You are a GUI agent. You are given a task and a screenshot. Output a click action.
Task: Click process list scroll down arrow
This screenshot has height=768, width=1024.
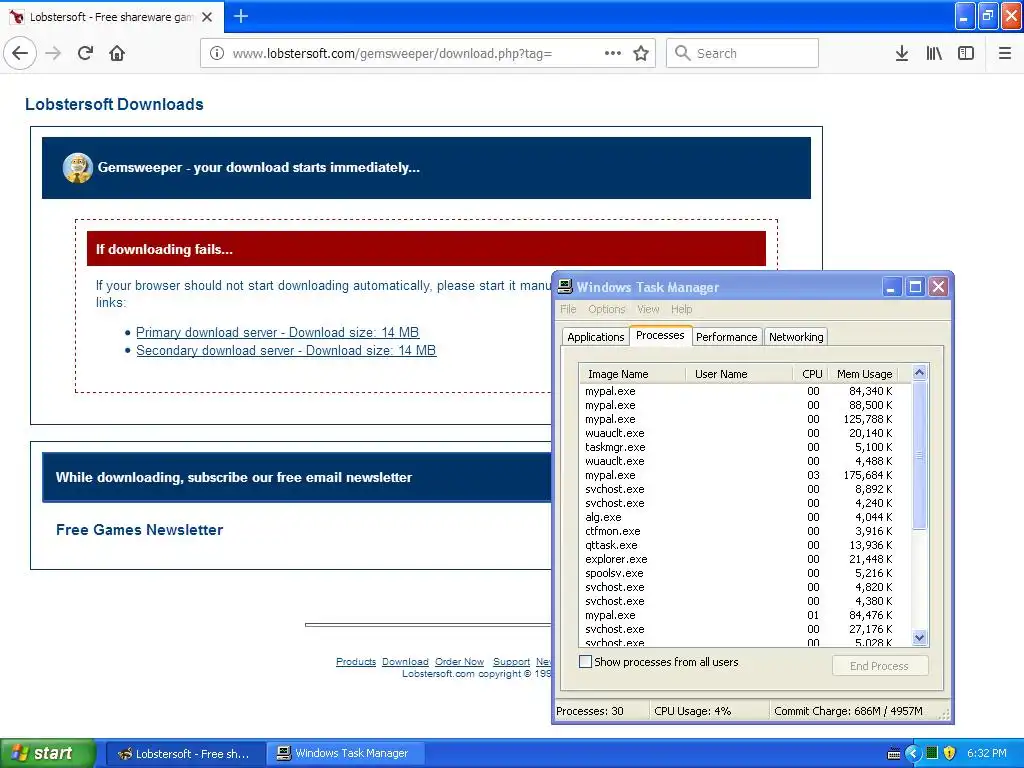click(x=920, y=637)
